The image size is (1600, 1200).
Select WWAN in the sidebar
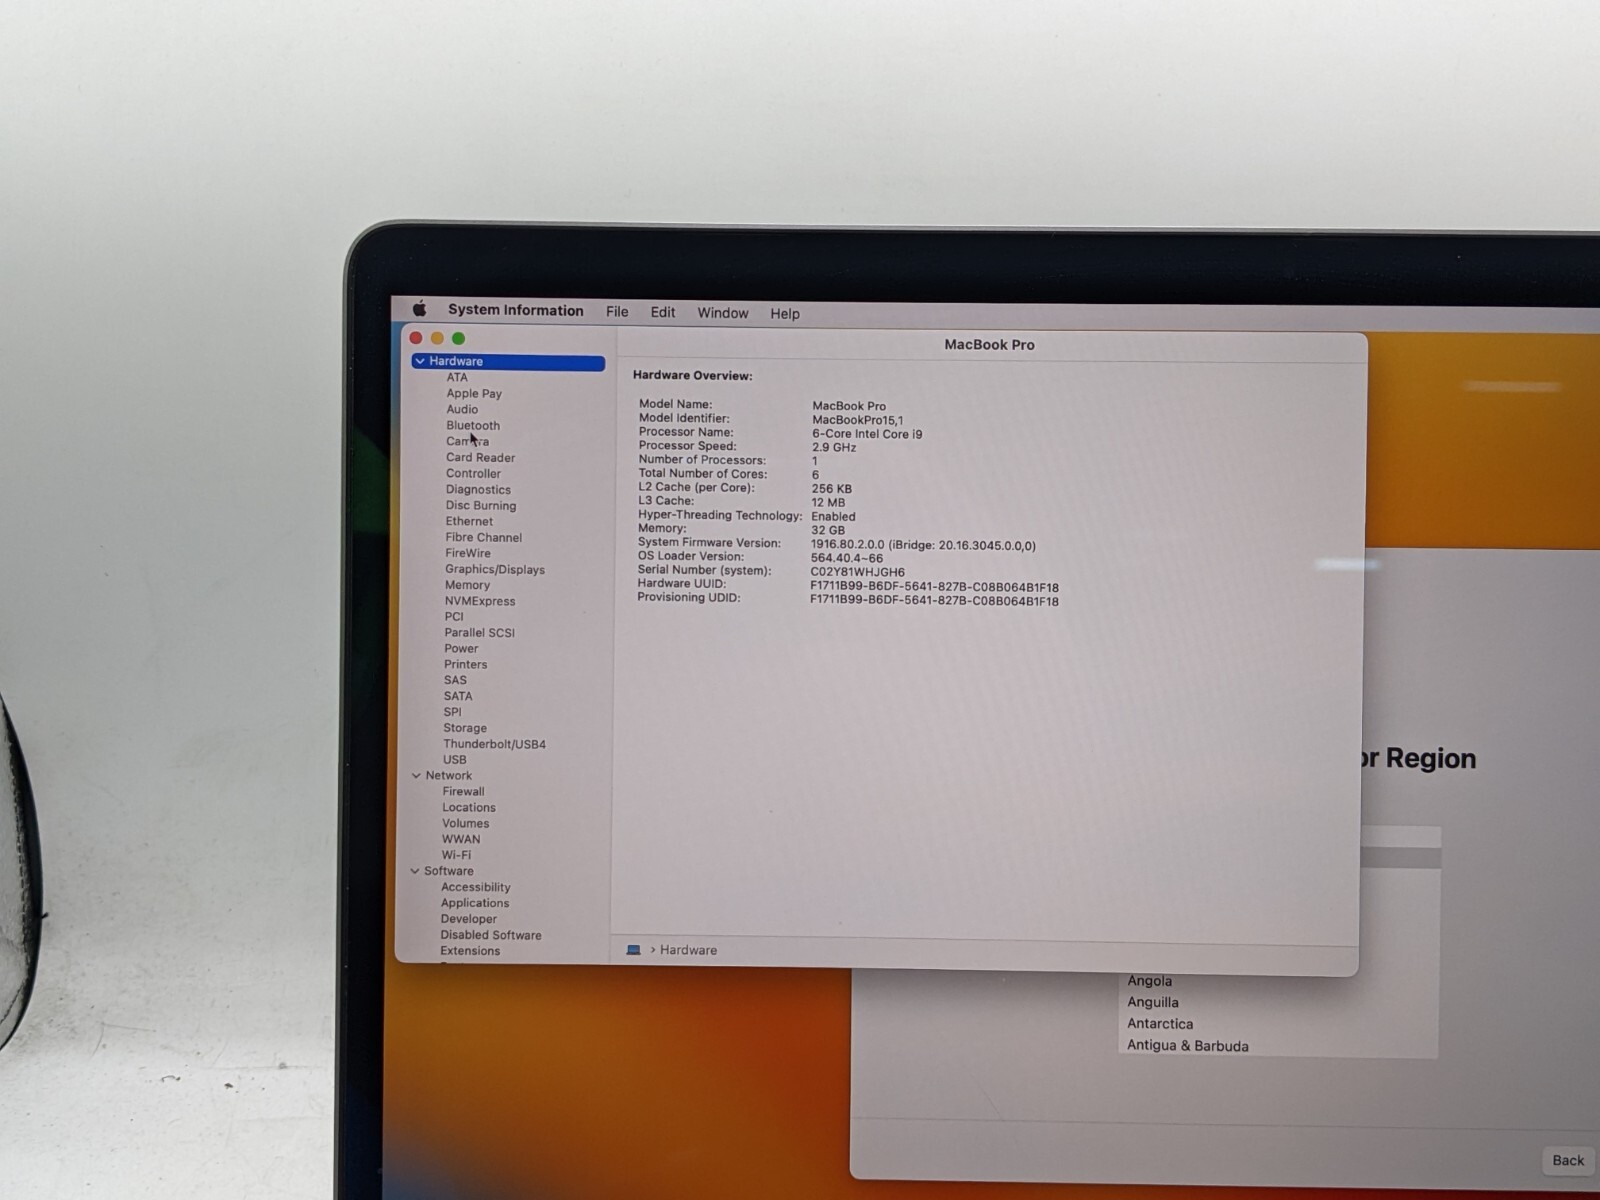461,839
